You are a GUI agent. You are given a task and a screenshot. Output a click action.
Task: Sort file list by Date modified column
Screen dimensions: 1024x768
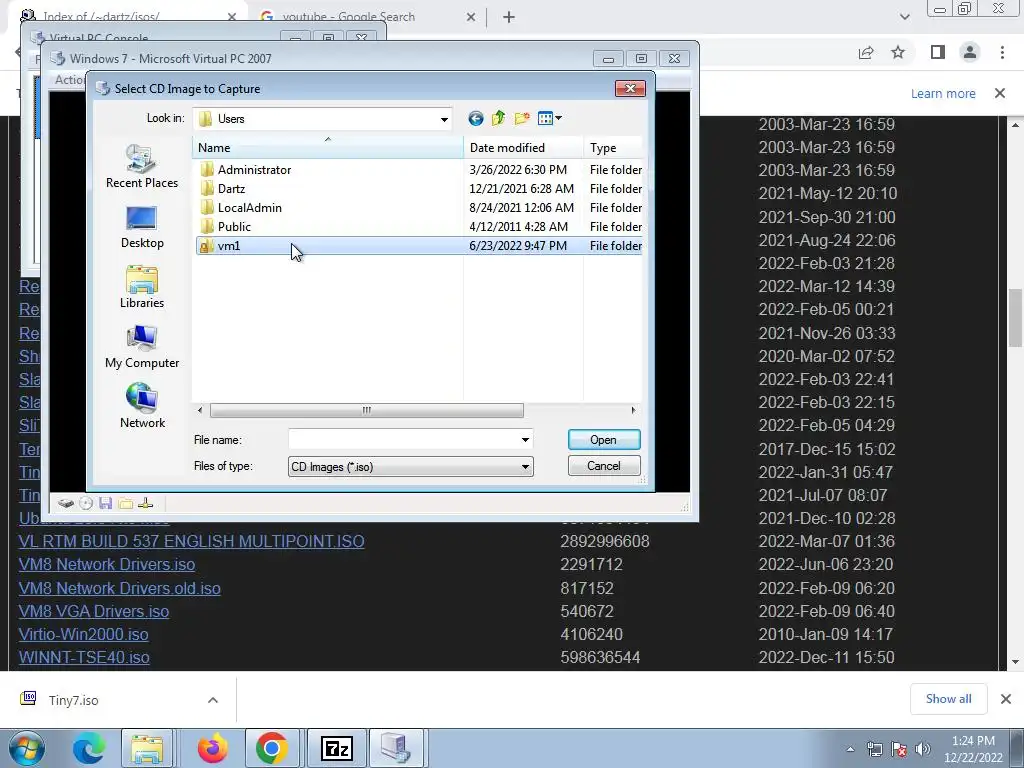point(523,148)
